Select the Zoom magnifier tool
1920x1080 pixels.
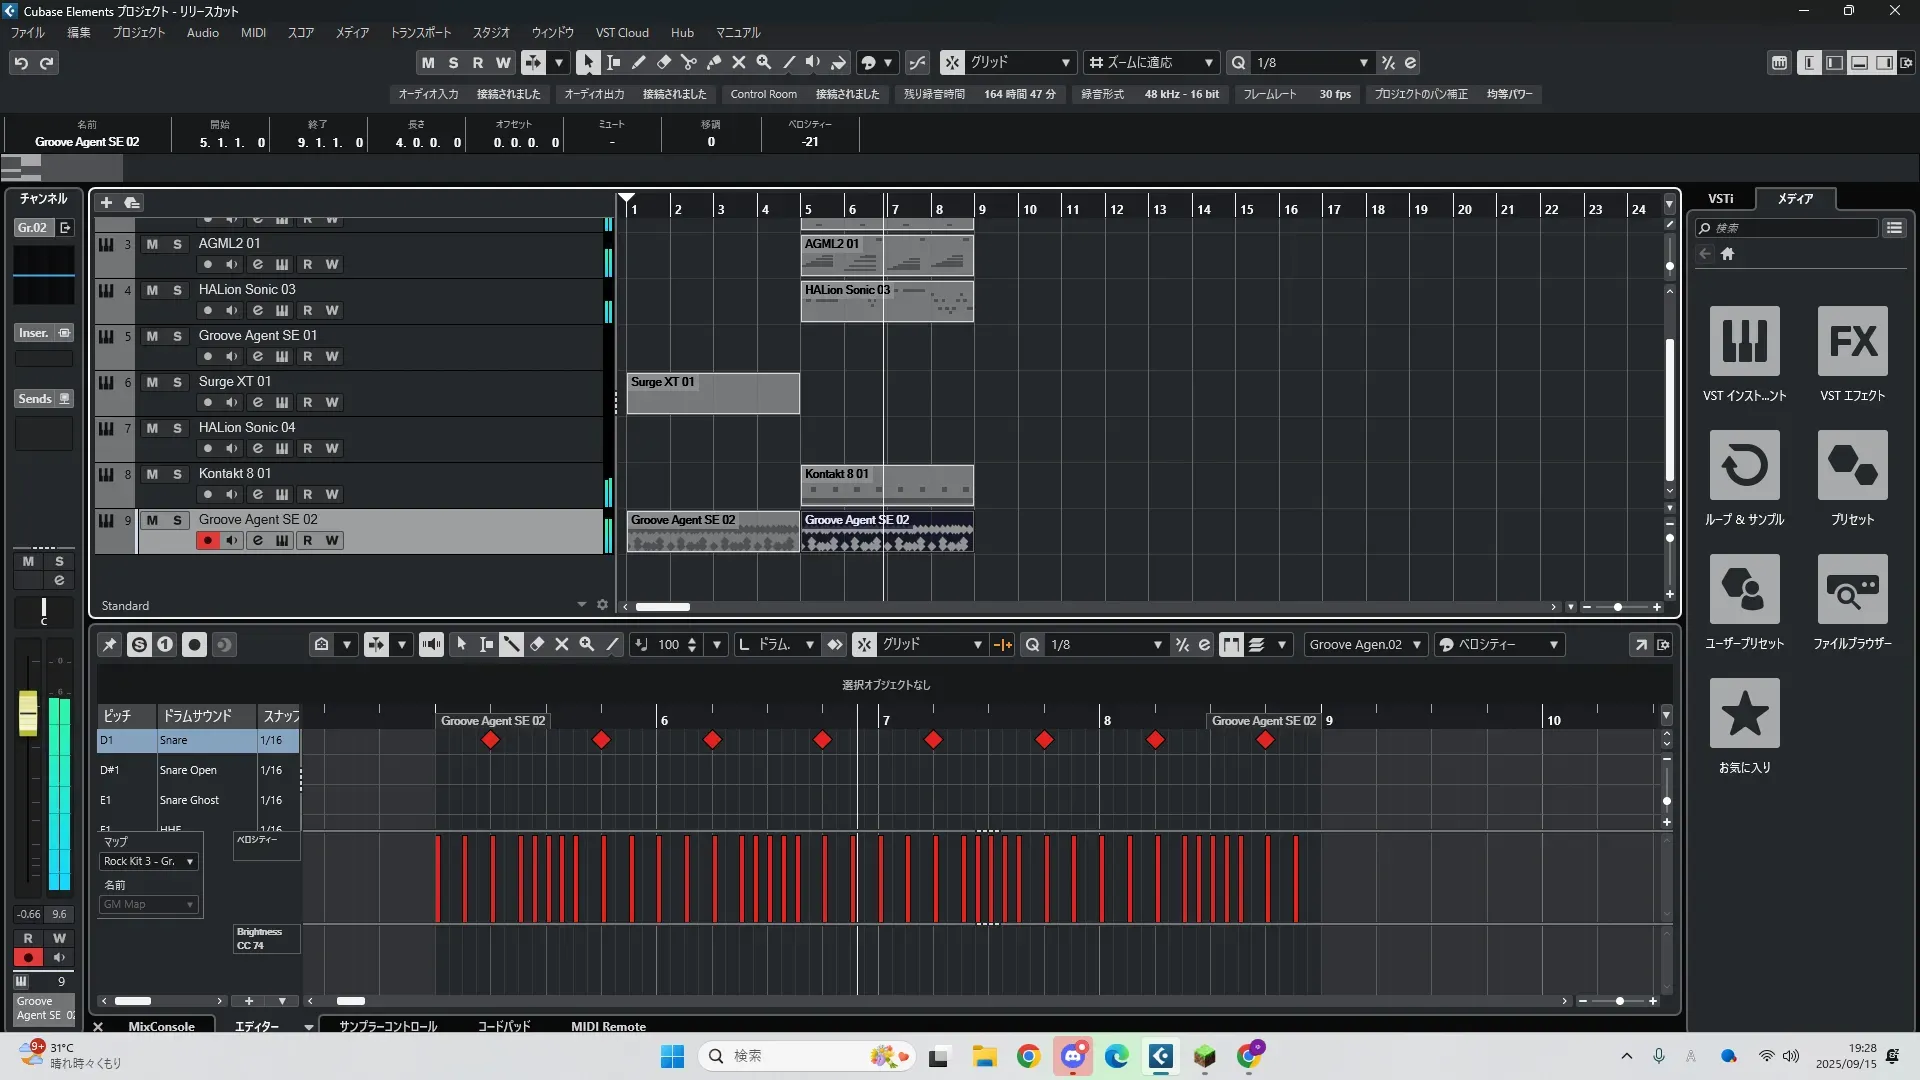[763, 62]
